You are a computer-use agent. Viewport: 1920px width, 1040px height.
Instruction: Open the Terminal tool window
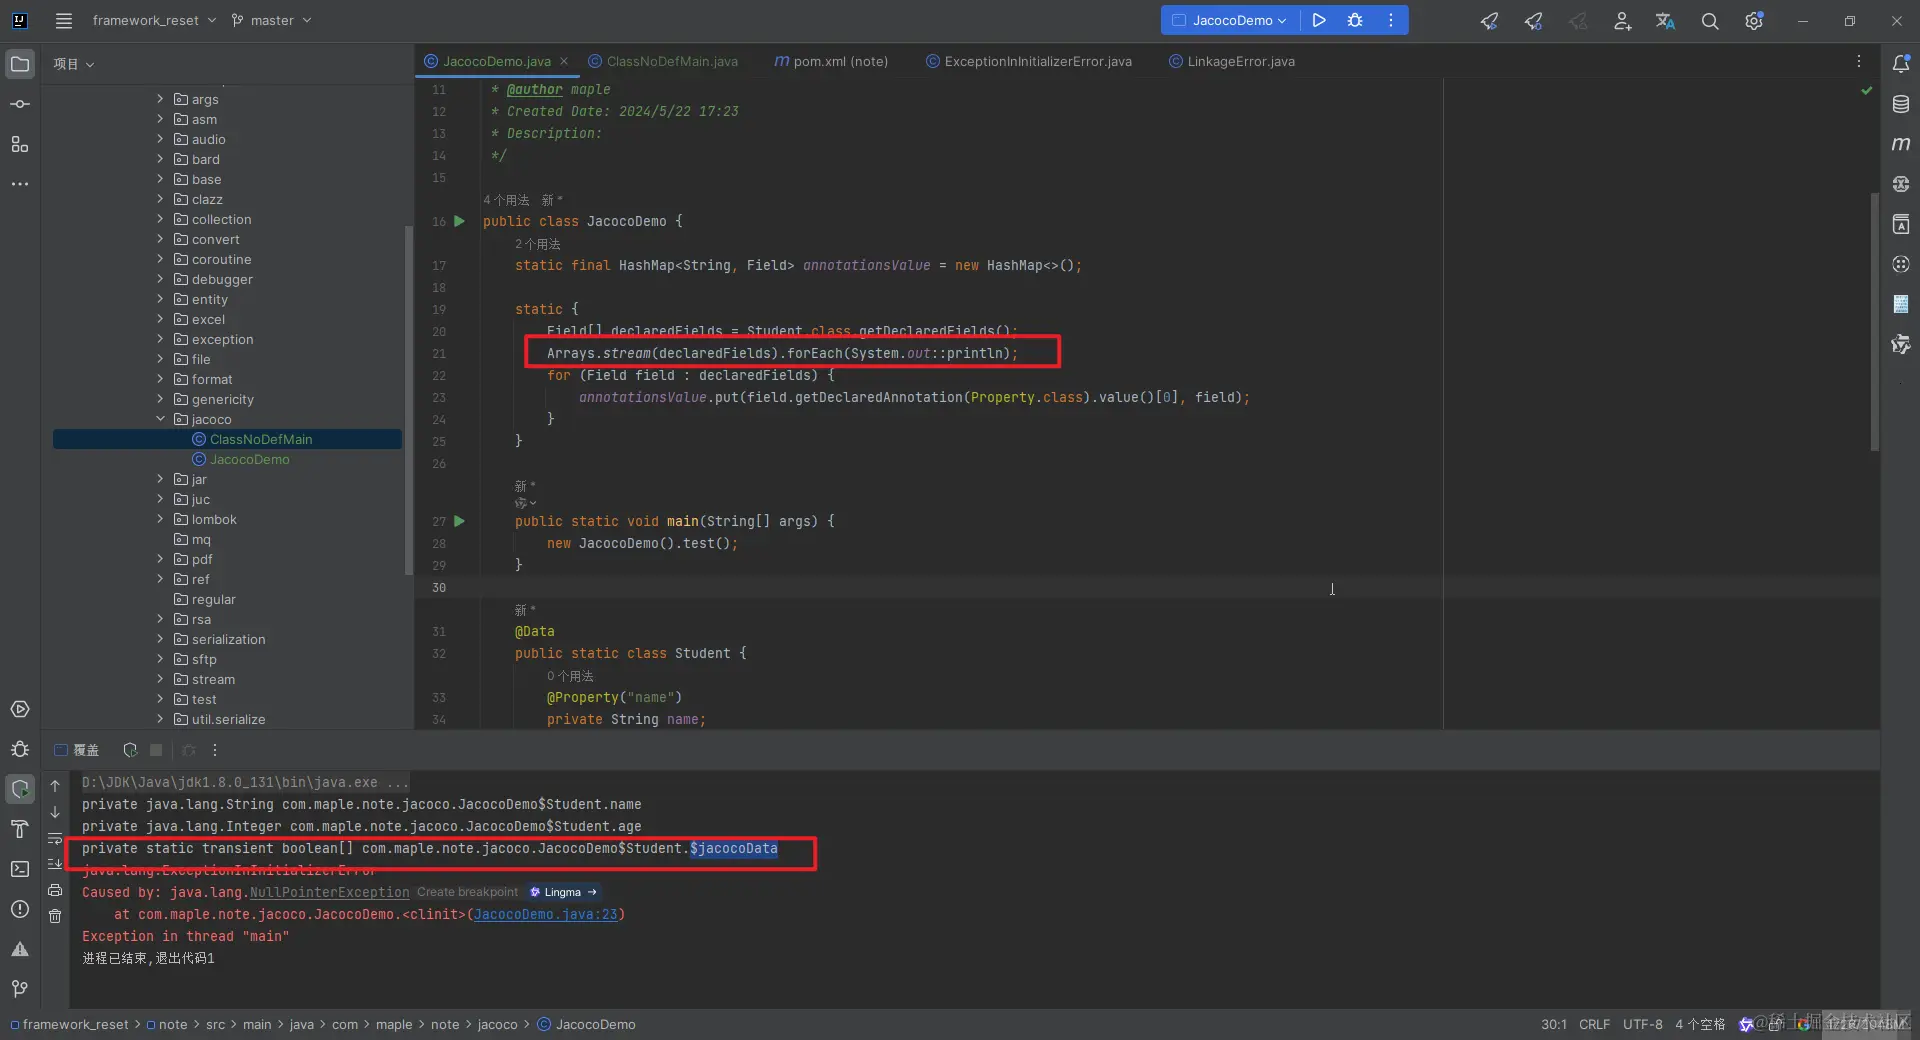[x=20, y=869]
